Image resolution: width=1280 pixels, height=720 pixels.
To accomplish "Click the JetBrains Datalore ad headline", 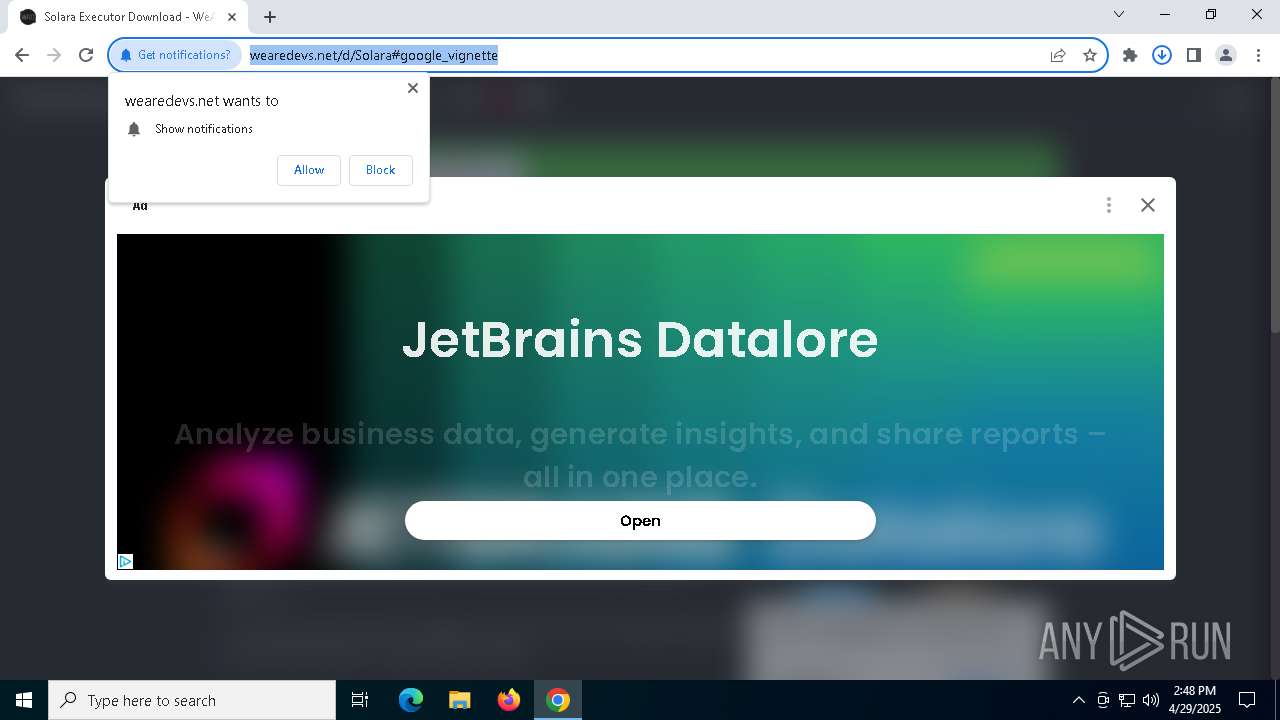I will [640, 339].
